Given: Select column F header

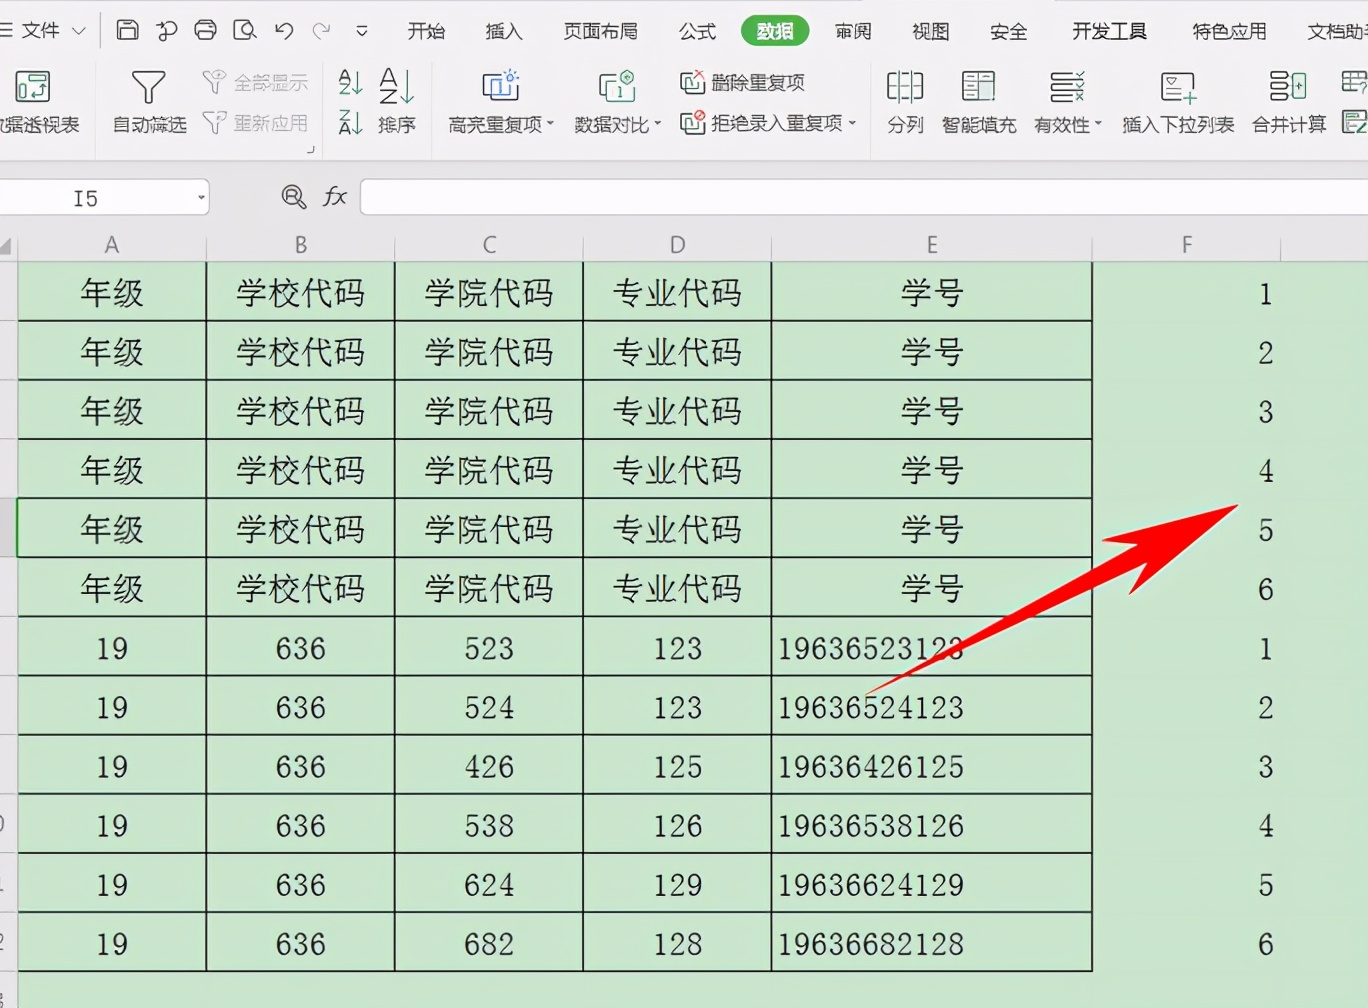Looking at the screenshot, I should 1186,245.
